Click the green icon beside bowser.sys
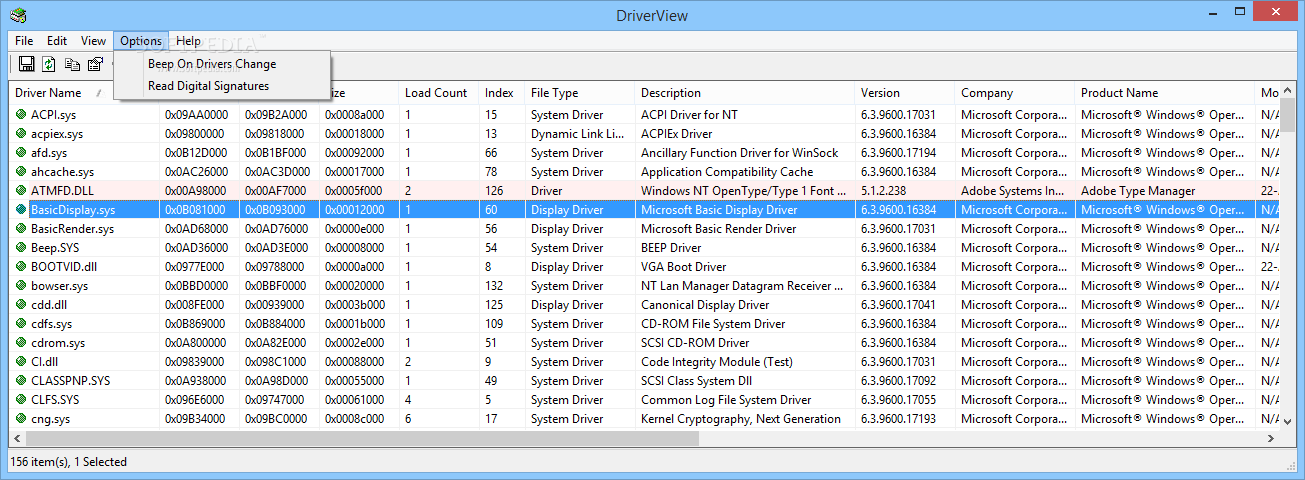This screenshot has height=480, width=1305. click(x=21, y=286)
